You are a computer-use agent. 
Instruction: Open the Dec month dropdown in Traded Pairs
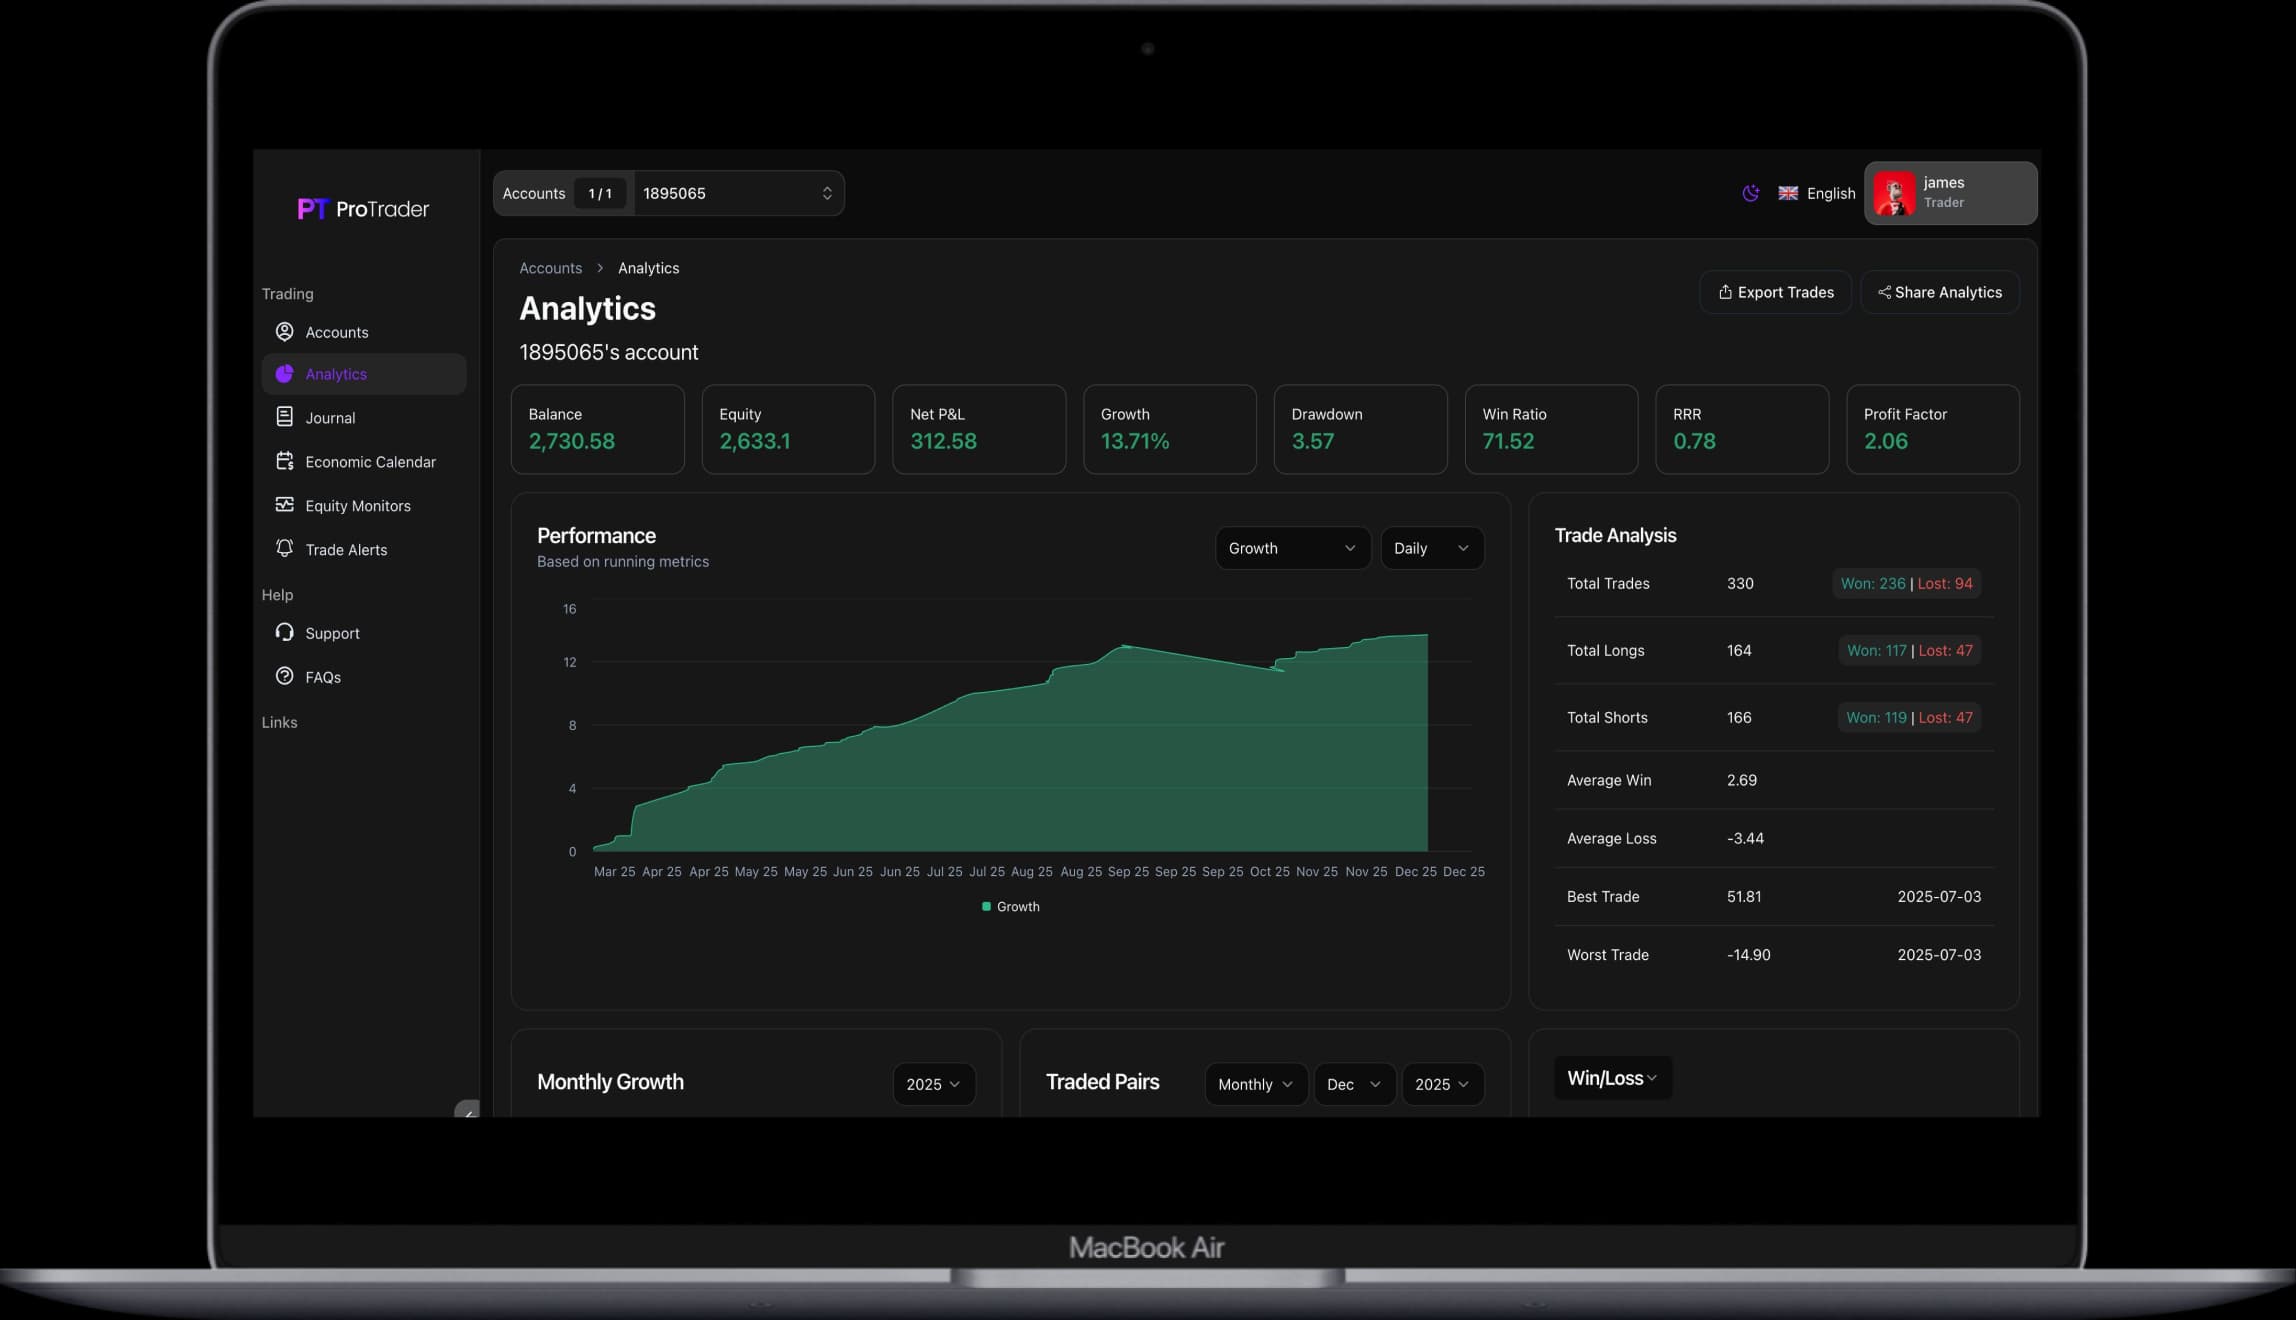click(1354, 1084)
